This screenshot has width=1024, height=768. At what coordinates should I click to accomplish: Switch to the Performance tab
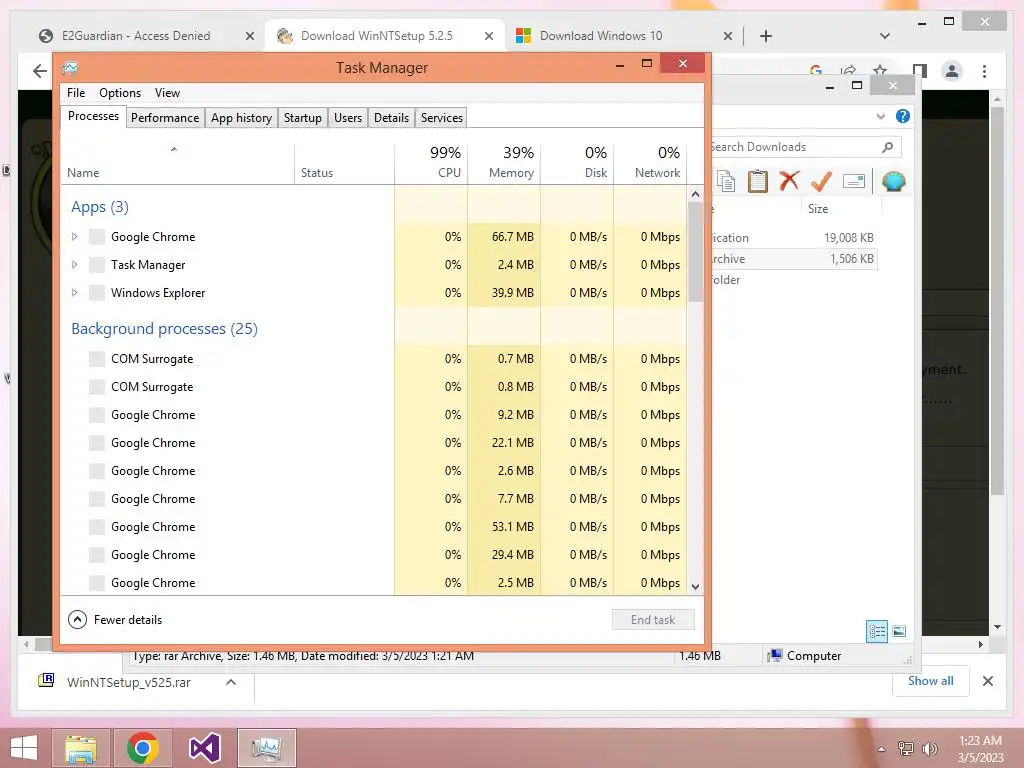165,118
